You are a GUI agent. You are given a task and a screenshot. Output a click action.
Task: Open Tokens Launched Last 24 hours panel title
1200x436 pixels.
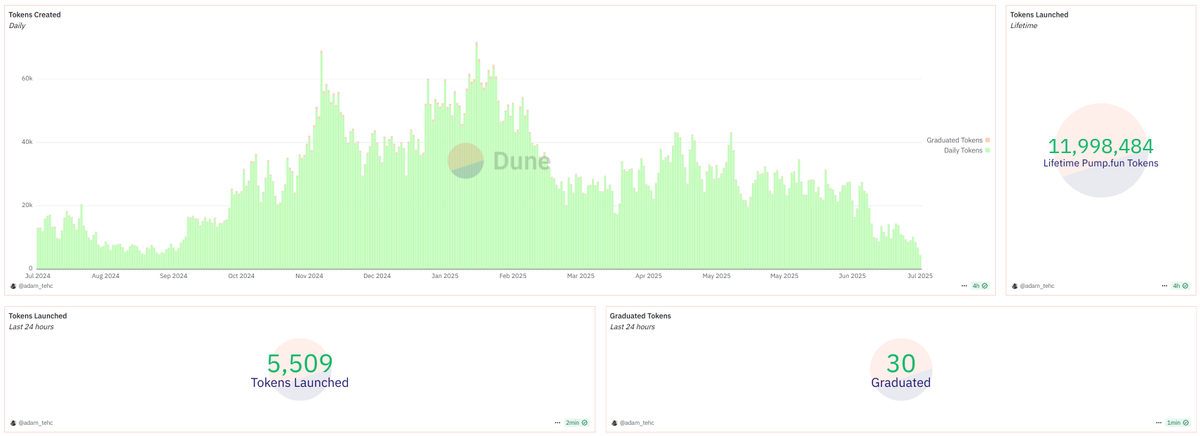[38, 316]
